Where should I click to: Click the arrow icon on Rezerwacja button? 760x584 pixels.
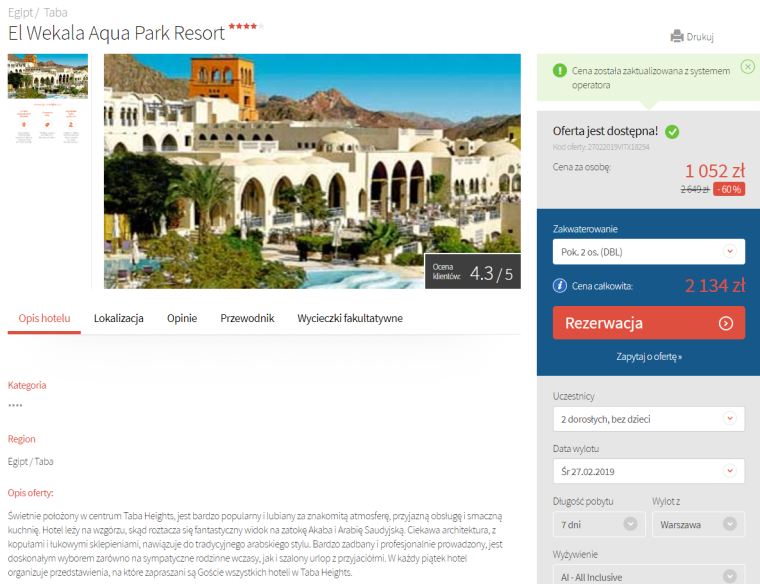(x=726, y=323)
